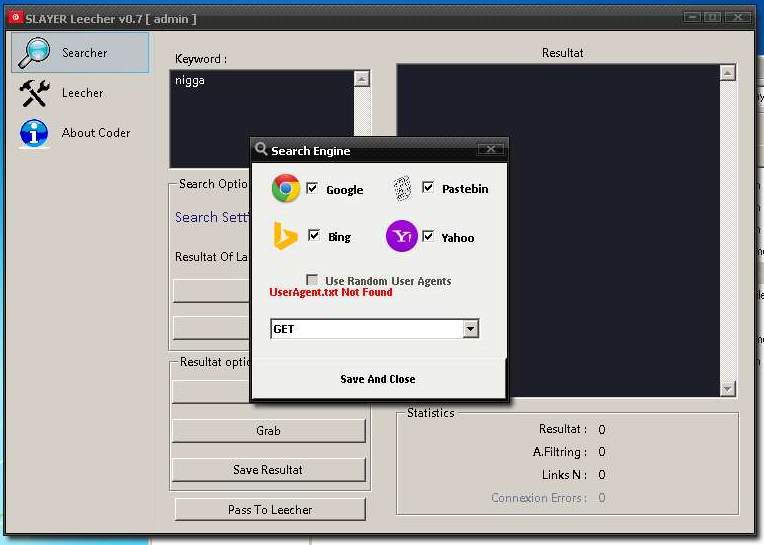
Task: Click the Google Chrome logo icon
Action: click(286, 189)
